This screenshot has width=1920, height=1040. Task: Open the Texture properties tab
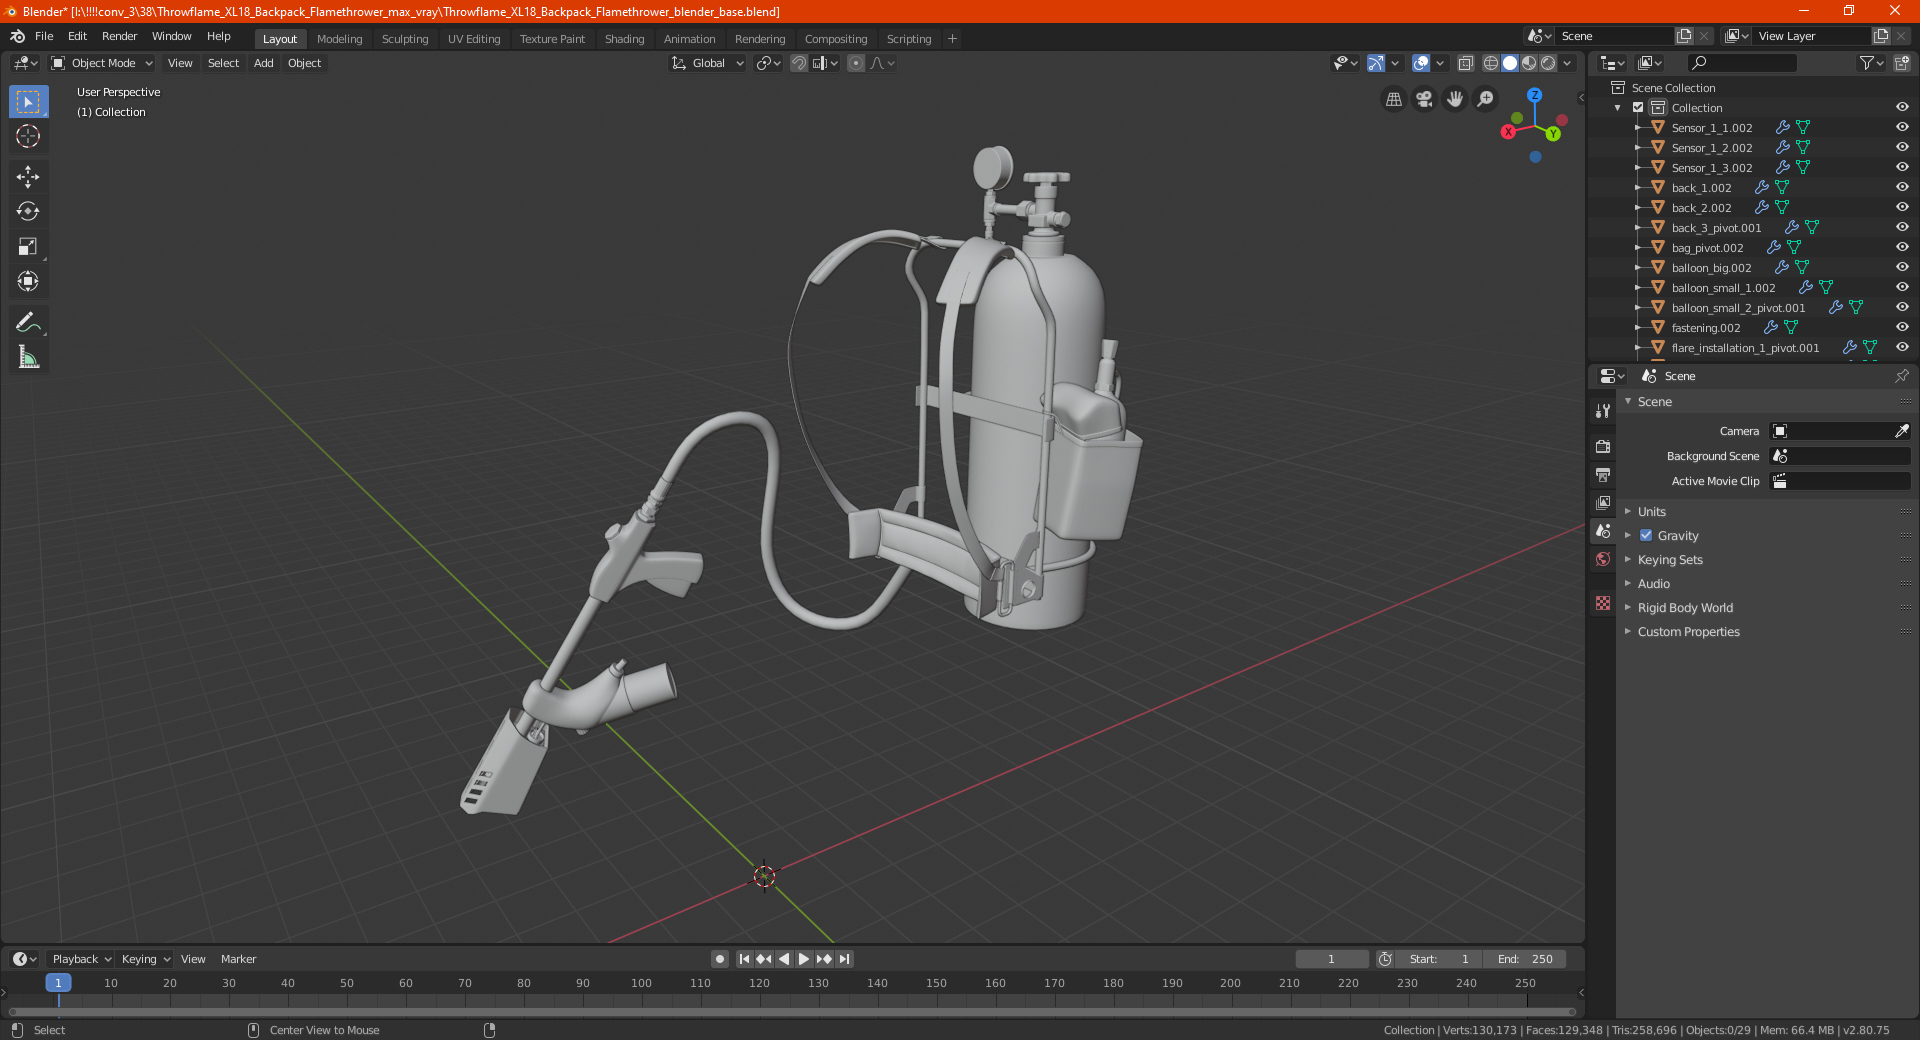pos(1603,603)
